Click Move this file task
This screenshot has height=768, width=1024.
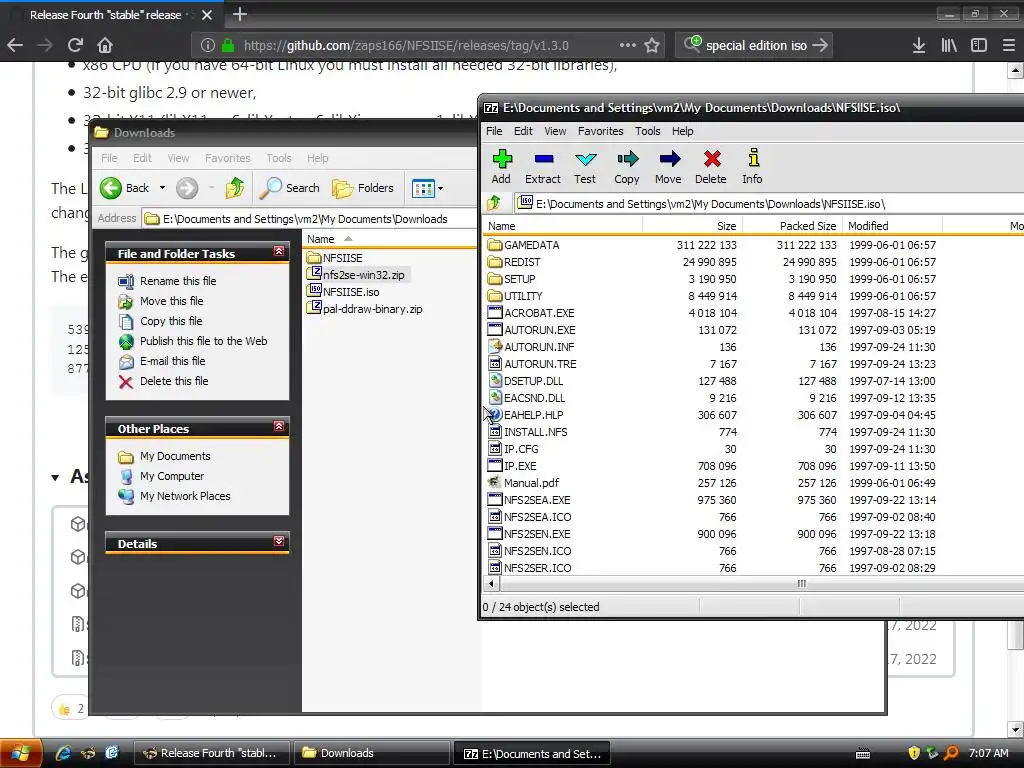pos(172,301)
